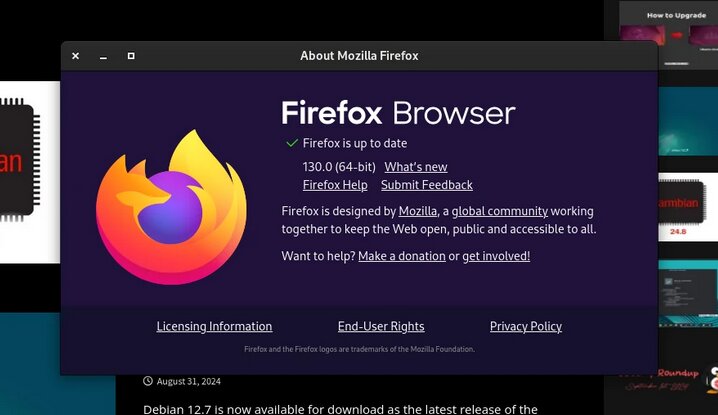Screen dimensions: 718x415
Task: Click the clock icon beside August 31, 2024
Action: pyautogui.click(x=147, y=381)
